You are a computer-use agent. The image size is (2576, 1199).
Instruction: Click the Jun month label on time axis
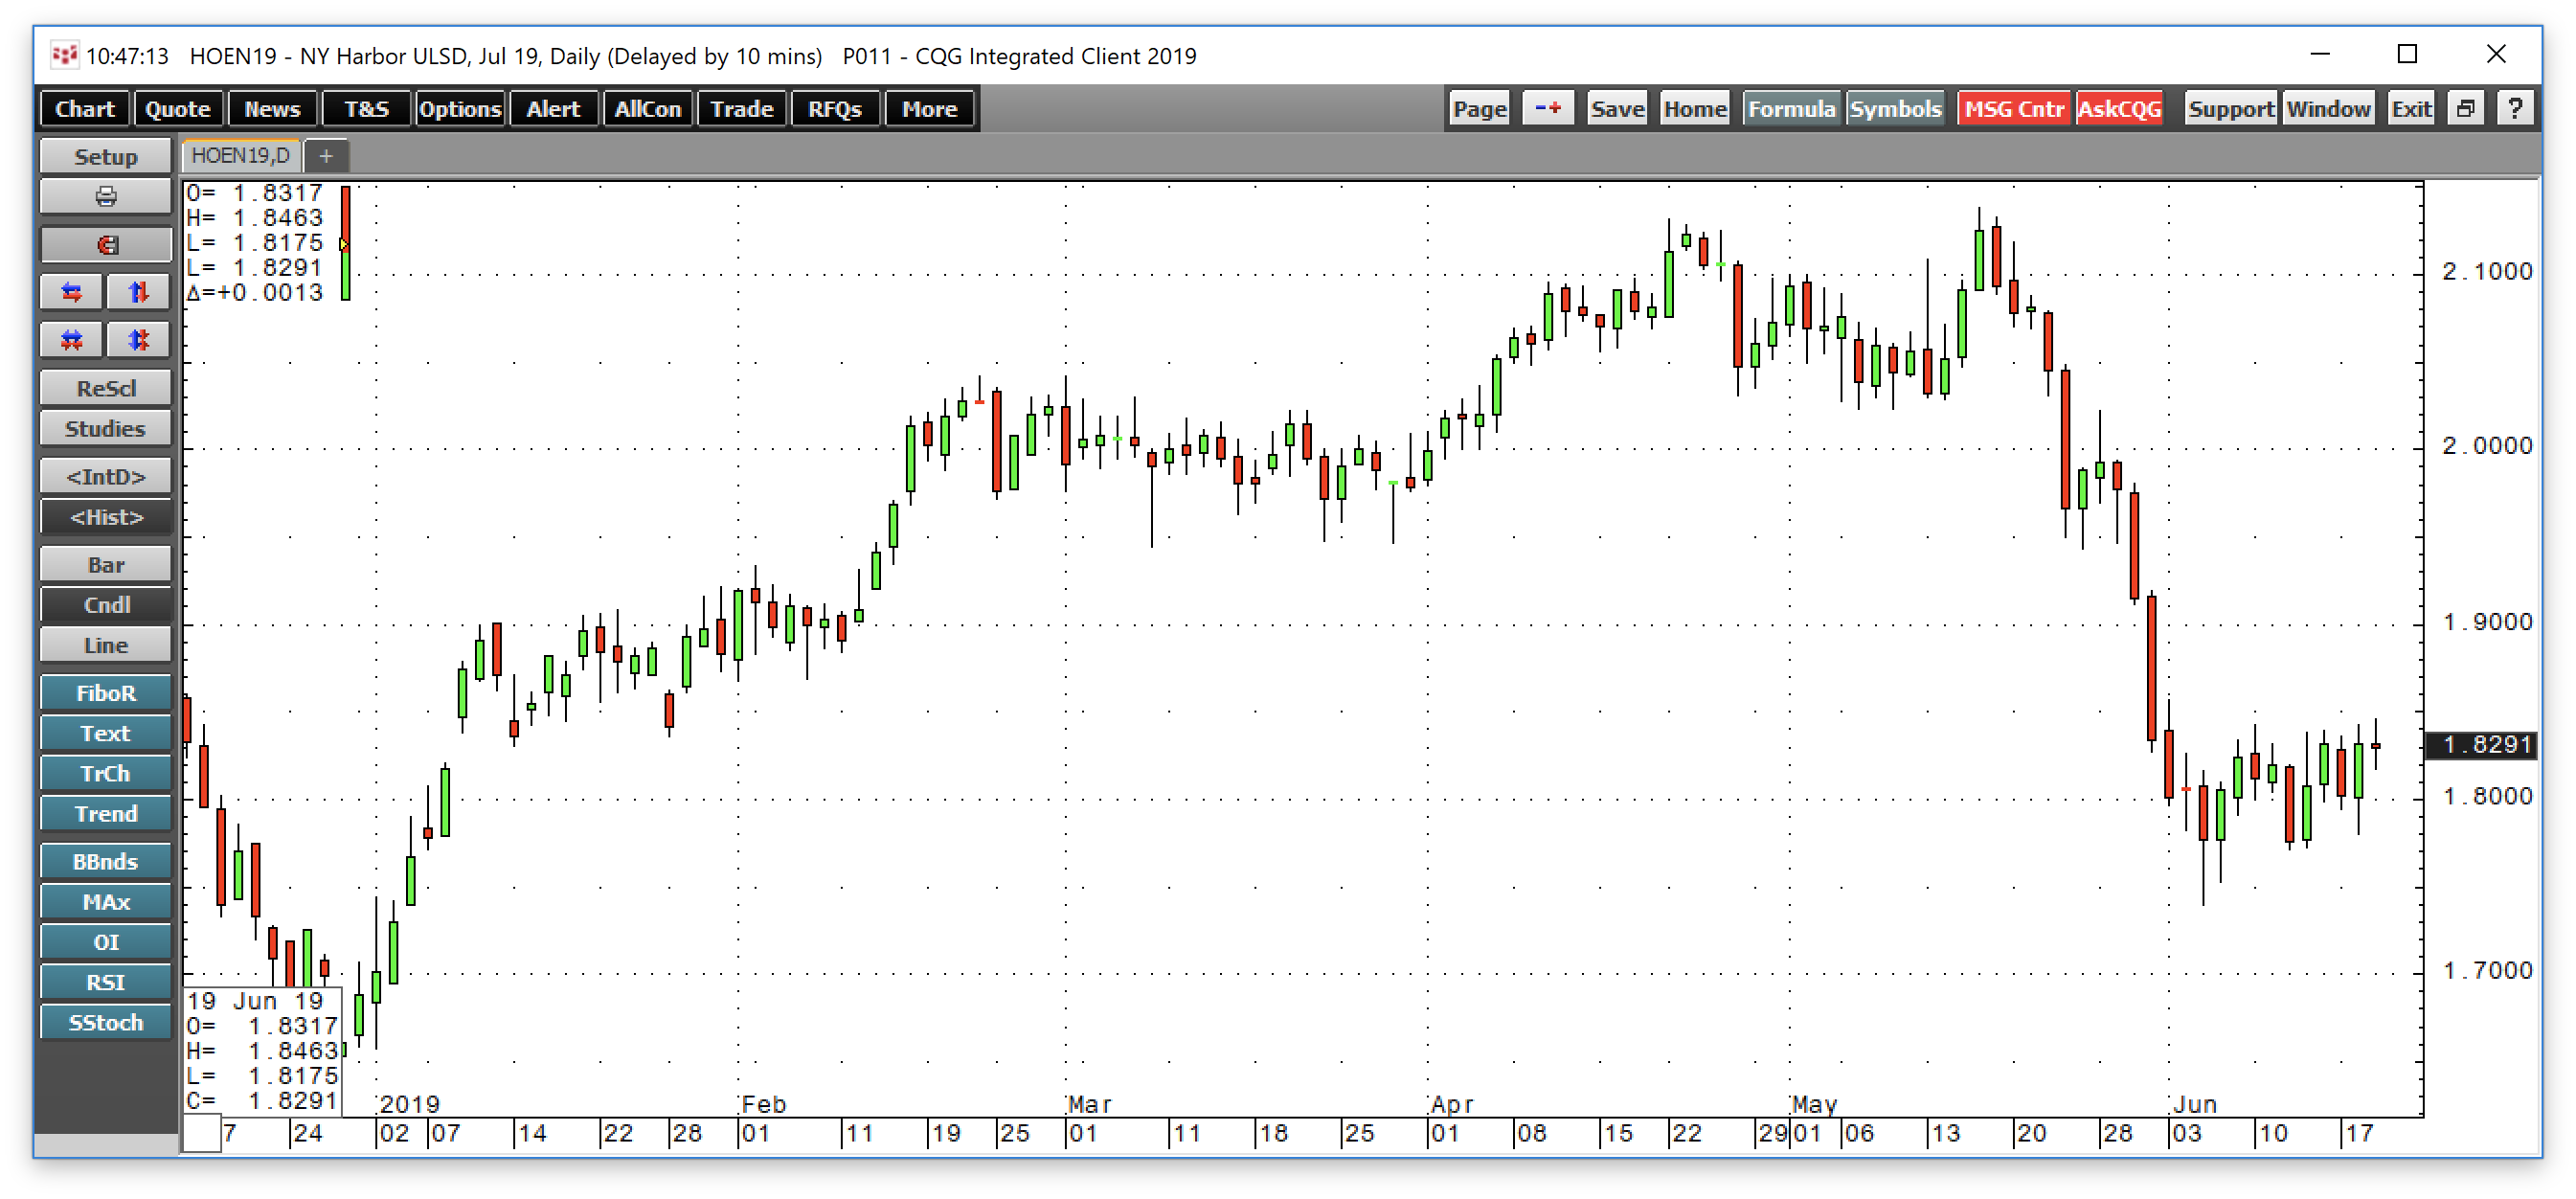(2195, 1104)
